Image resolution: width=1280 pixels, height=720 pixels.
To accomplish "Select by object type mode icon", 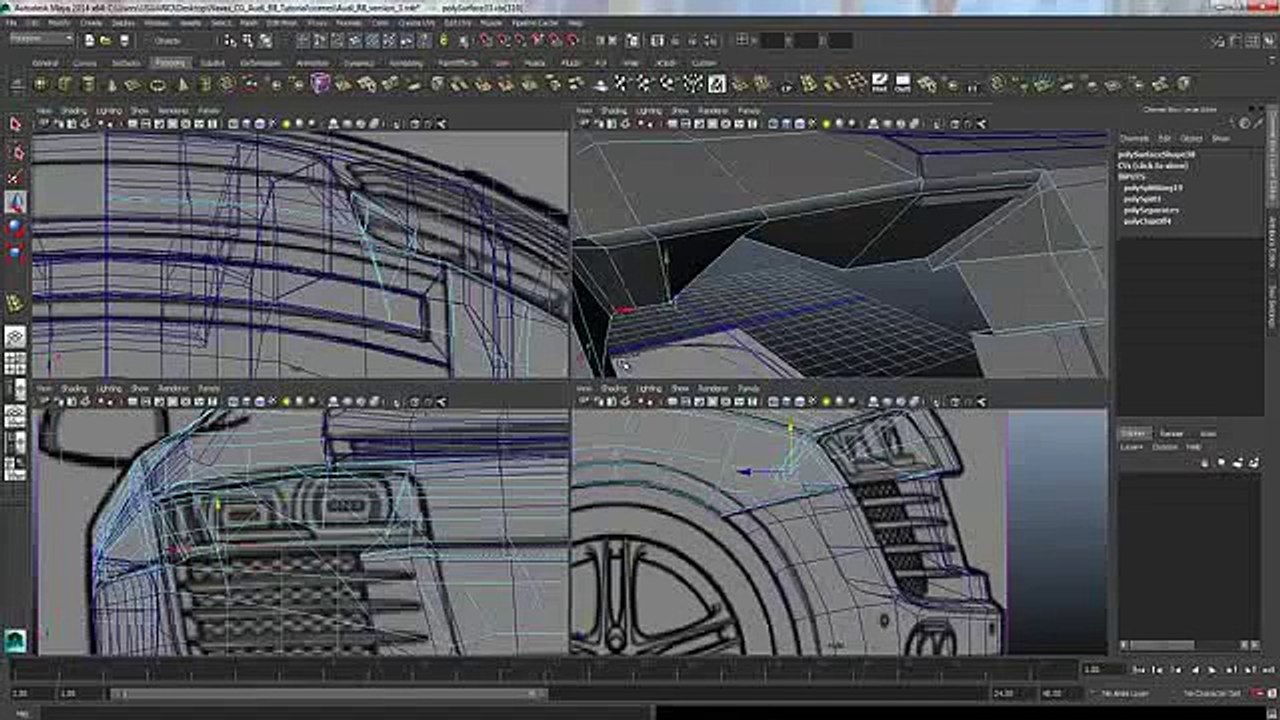I will pyautogui.click(x=247, y=40).
